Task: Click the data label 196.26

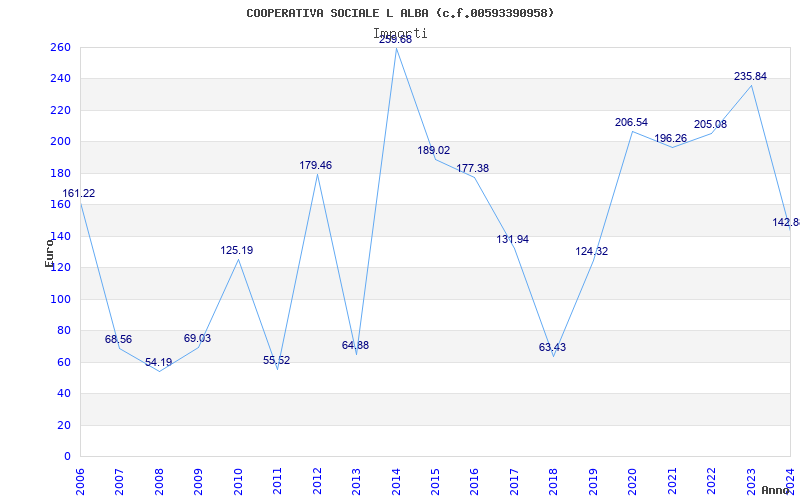Action: [x=671, y=138]
